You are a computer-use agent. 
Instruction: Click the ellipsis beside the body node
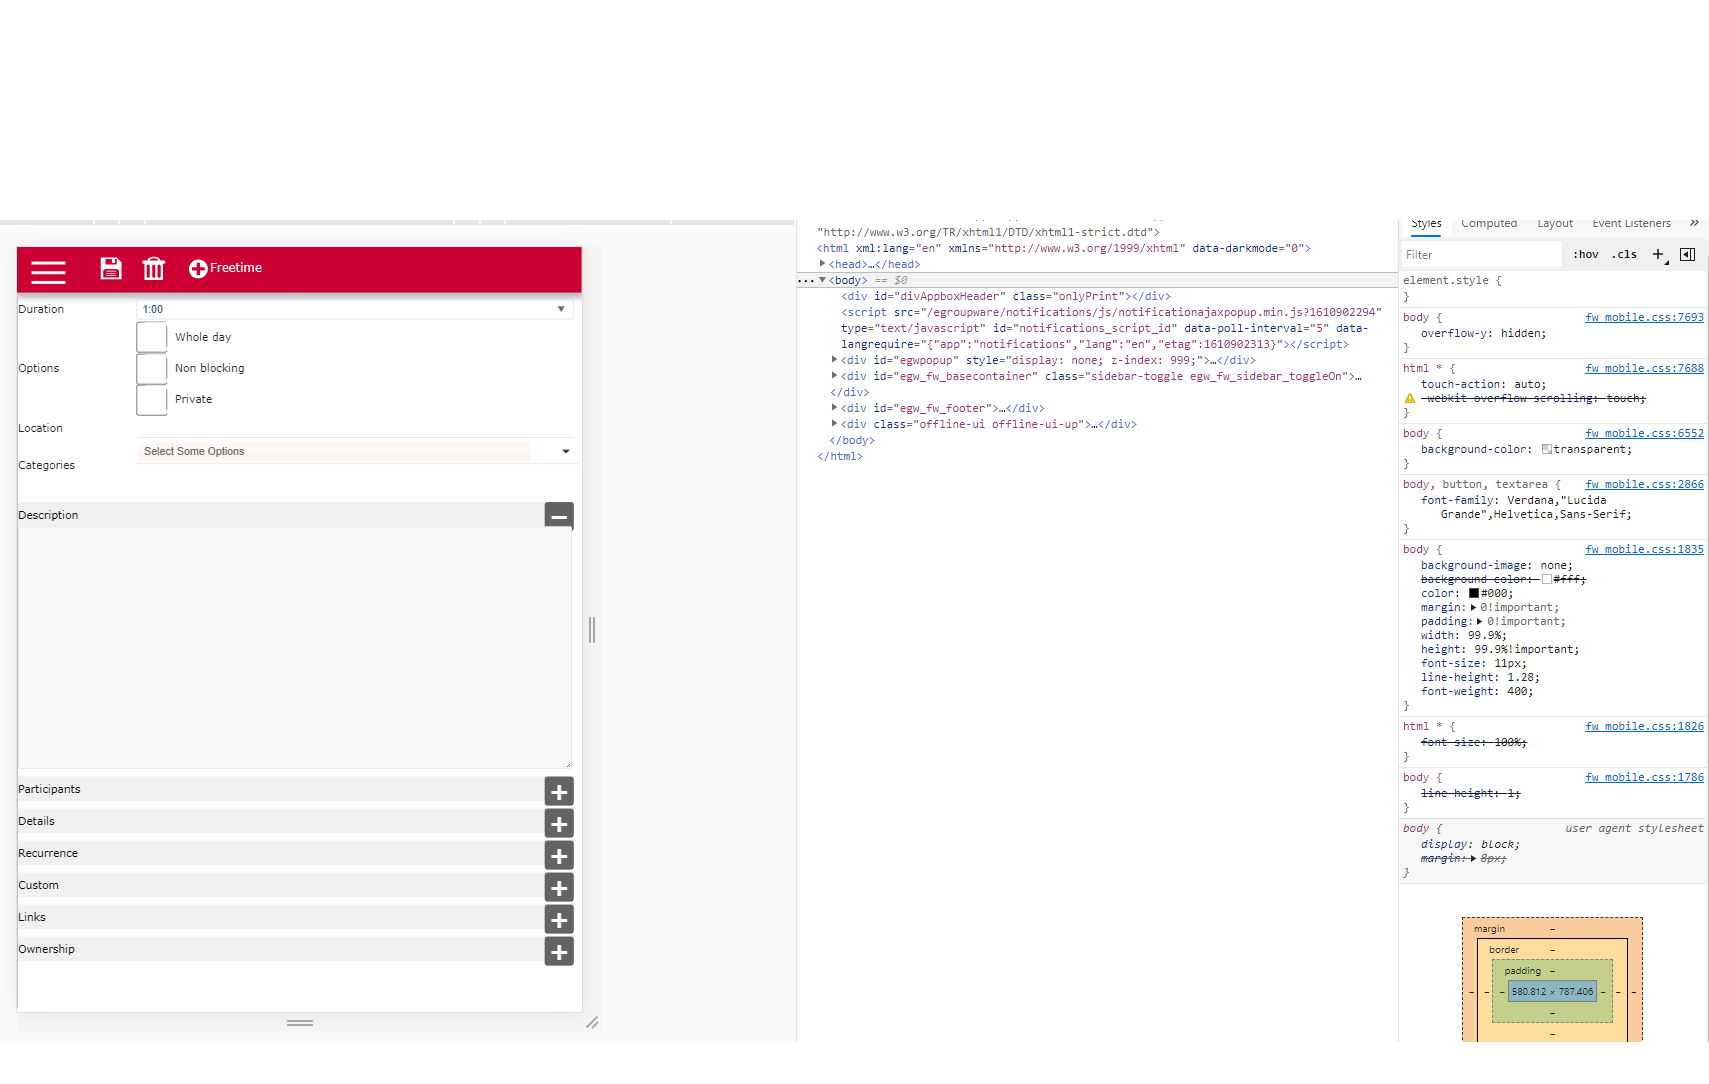(806, 281)
